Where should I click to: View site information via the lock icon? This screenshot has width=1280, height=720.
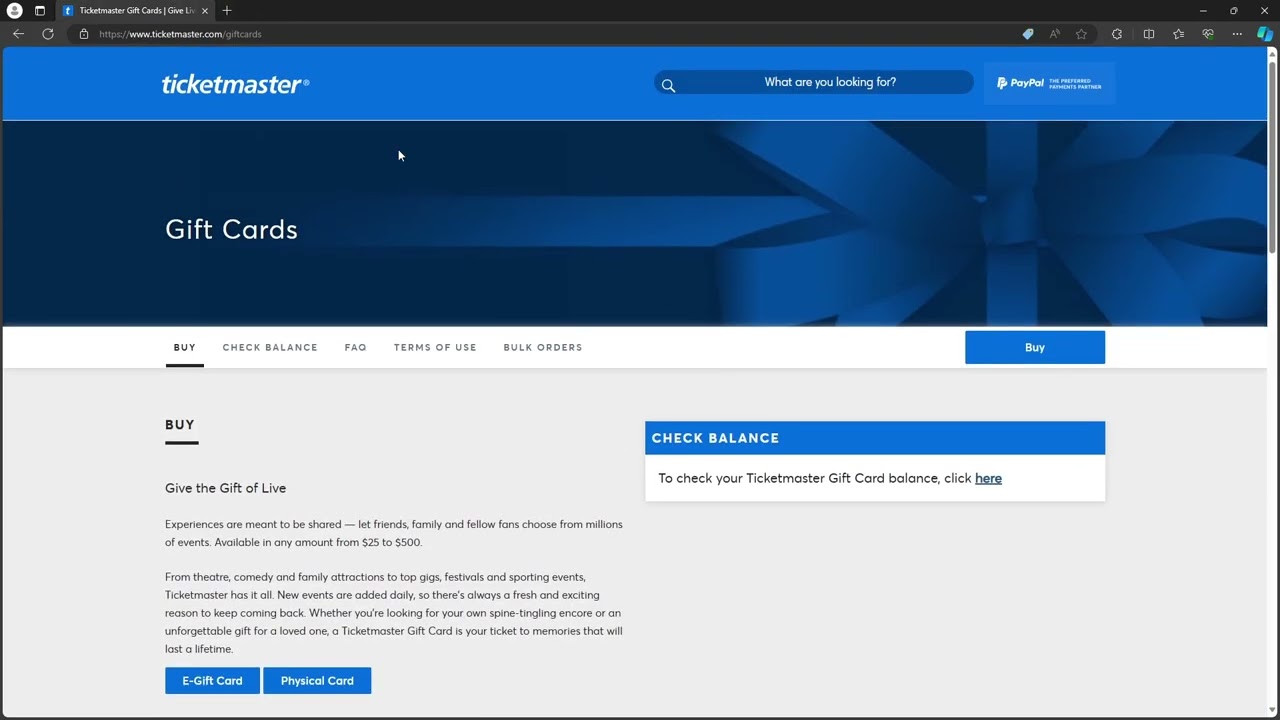pos(84,34)
